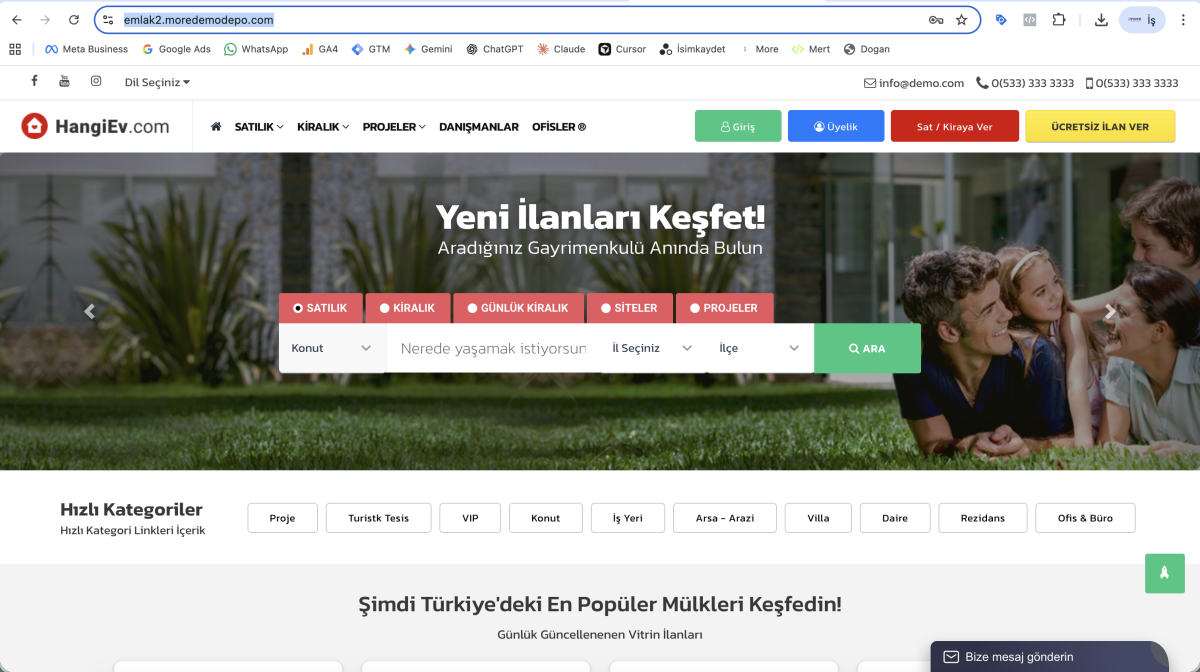Click the house icon in the navigation bar

pos(214,127)
